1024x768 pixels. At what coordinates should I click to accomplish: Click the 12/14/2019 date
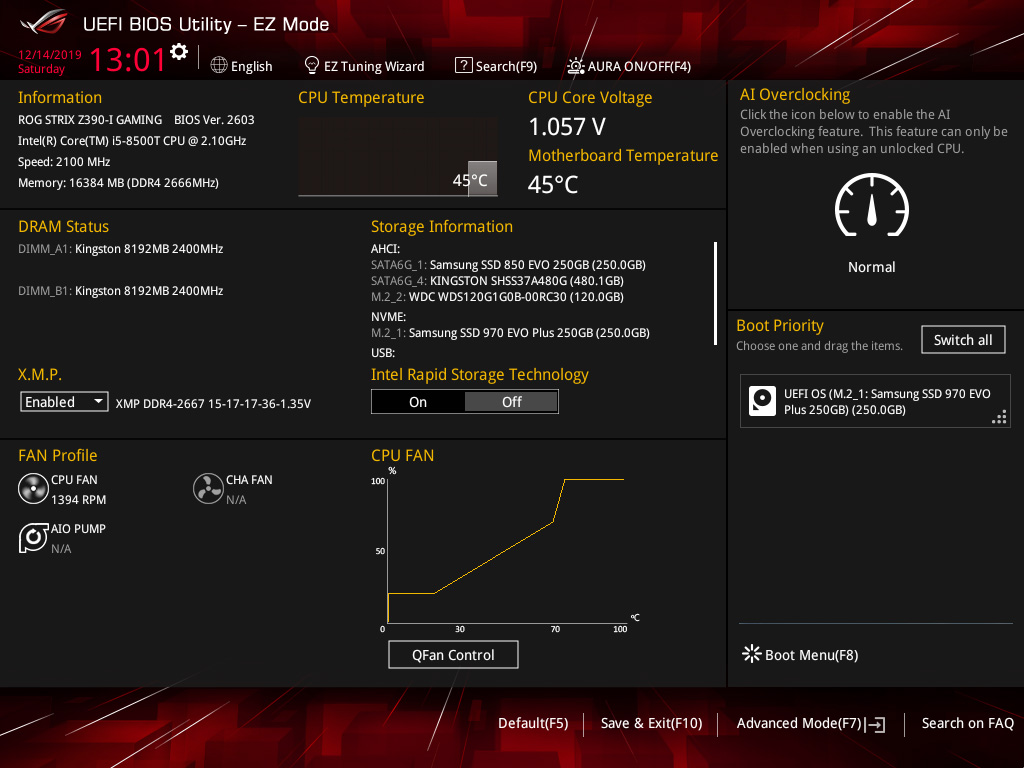(50, 55)
